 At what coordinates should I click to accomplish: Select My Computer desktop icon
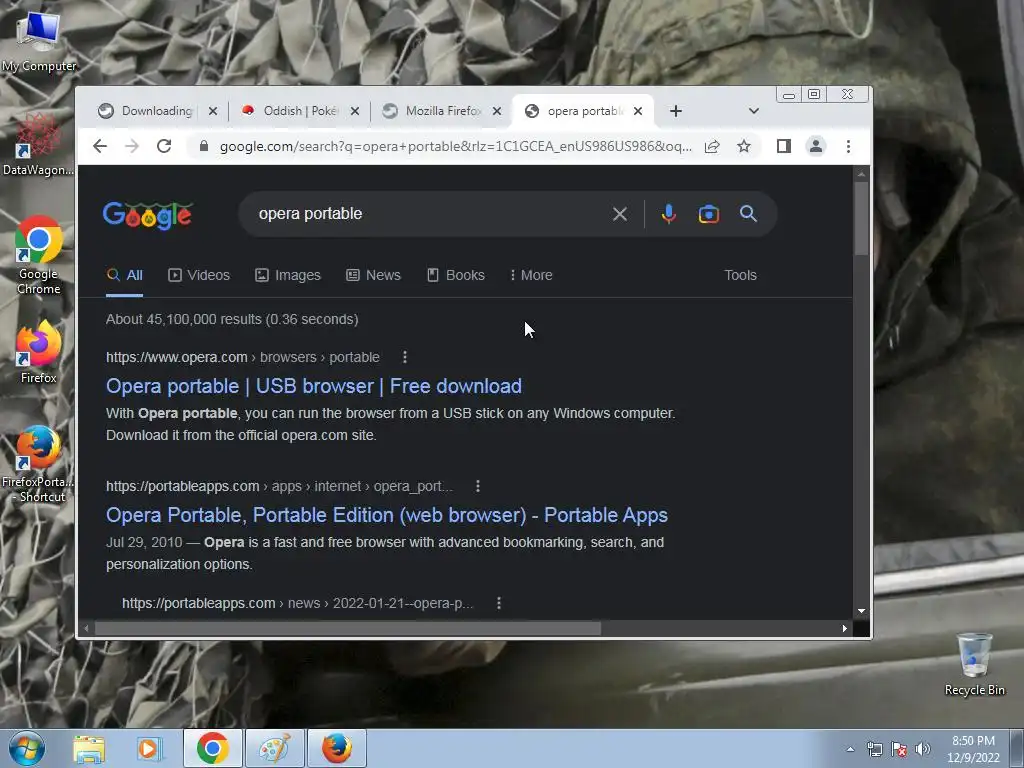(39, 40)
